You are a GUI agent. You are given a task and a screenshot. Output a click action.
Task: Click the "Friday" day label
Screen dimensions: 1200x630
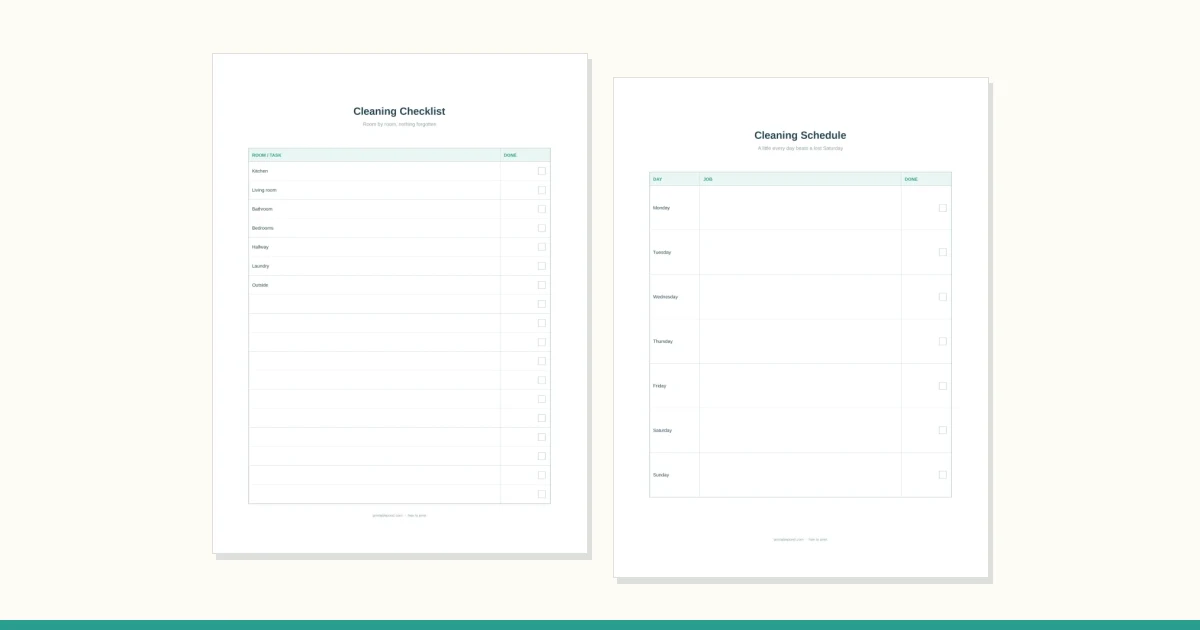(x=659, y=386)
